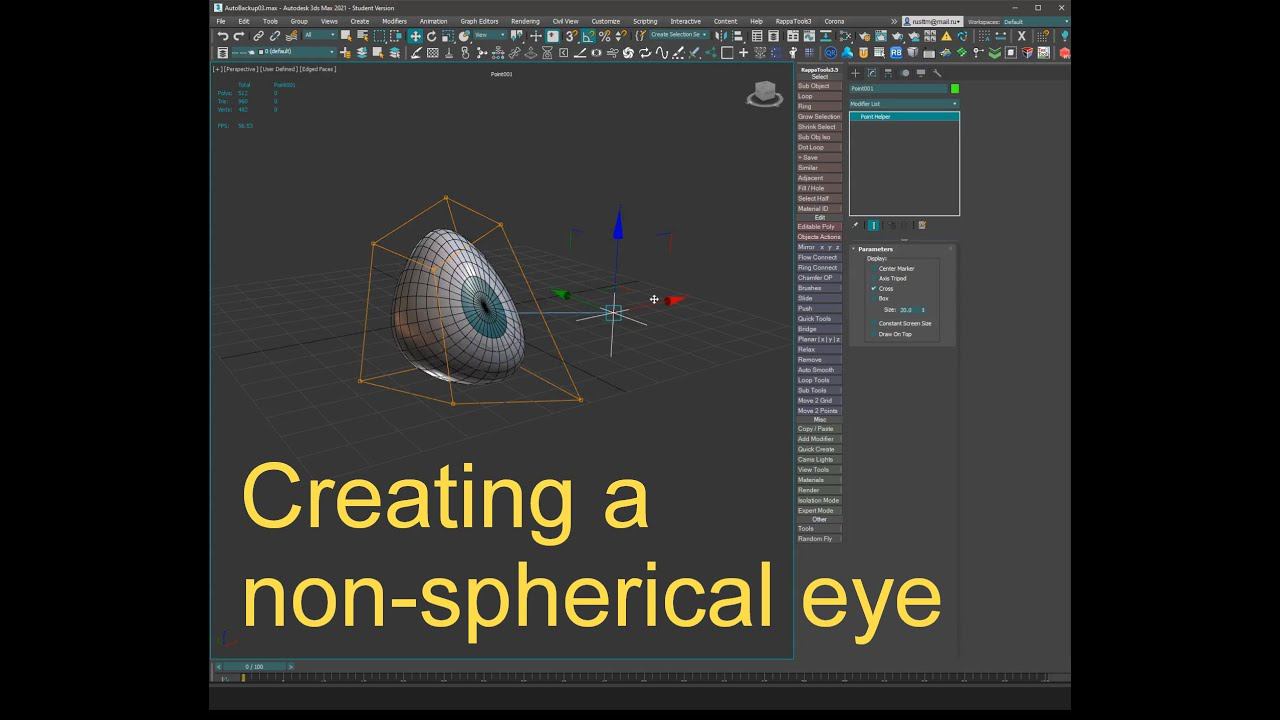Open the Graph Editors menu

(479, 21)
